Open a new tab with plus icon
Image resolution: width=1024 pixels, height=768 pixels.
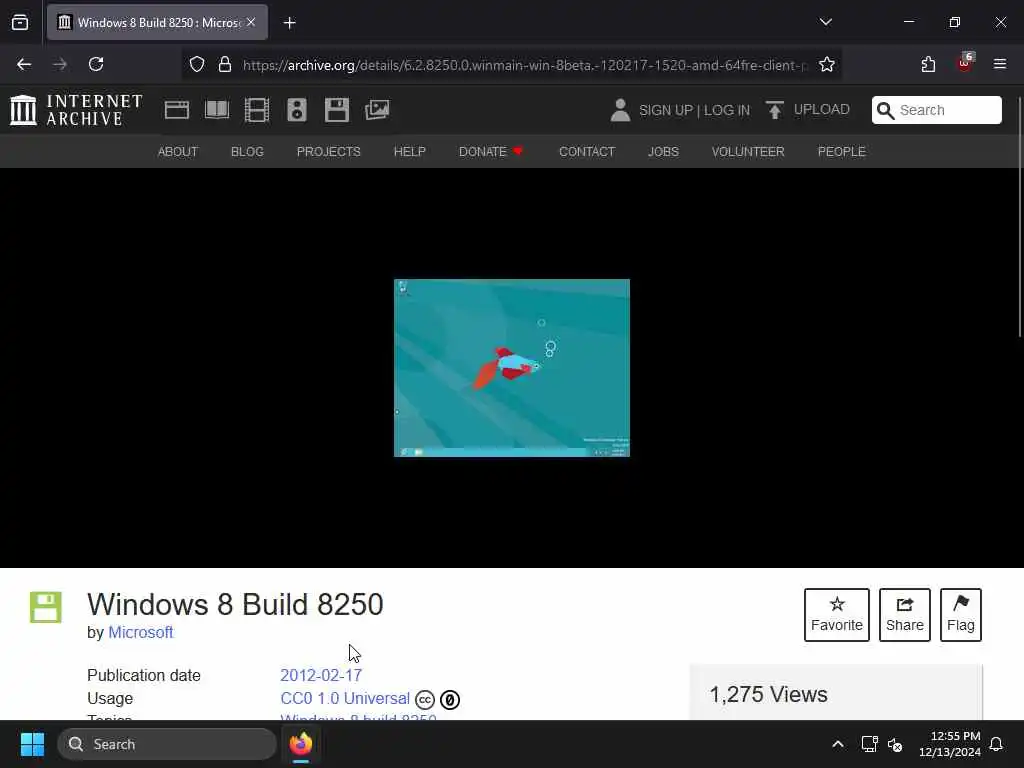point(290,23)
